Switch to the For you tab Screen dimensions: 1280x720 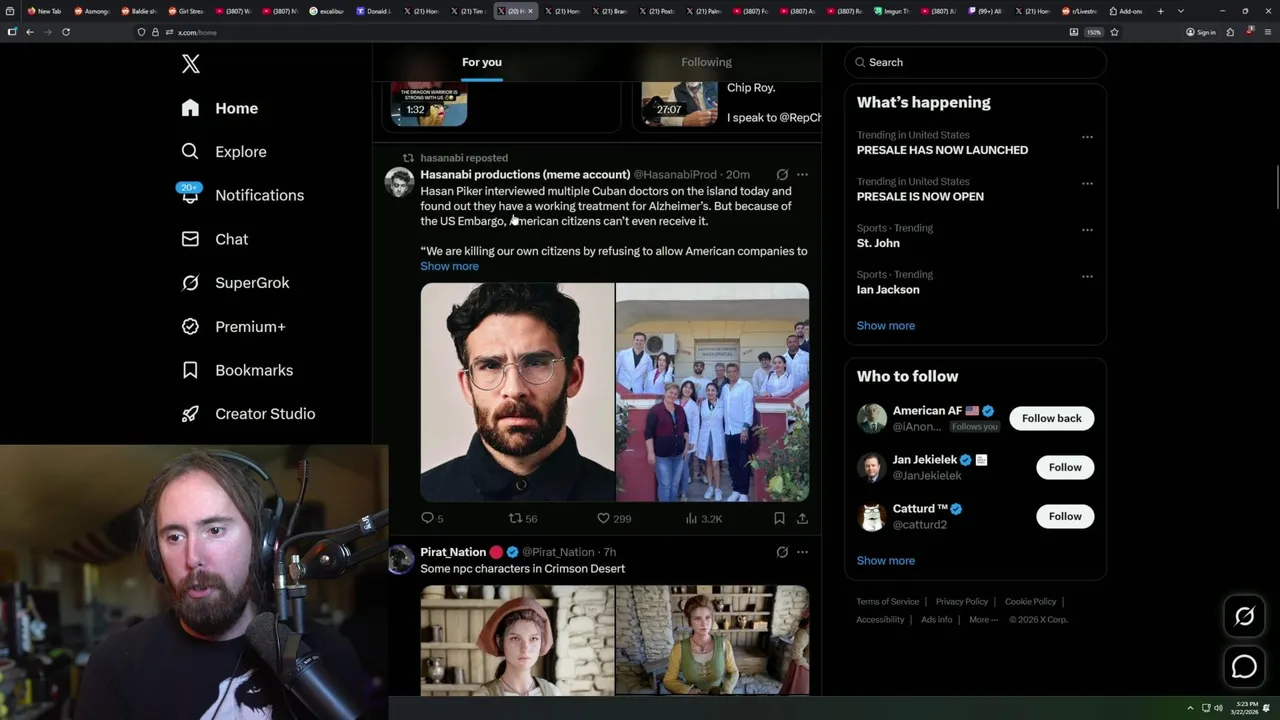pos(482,62)
